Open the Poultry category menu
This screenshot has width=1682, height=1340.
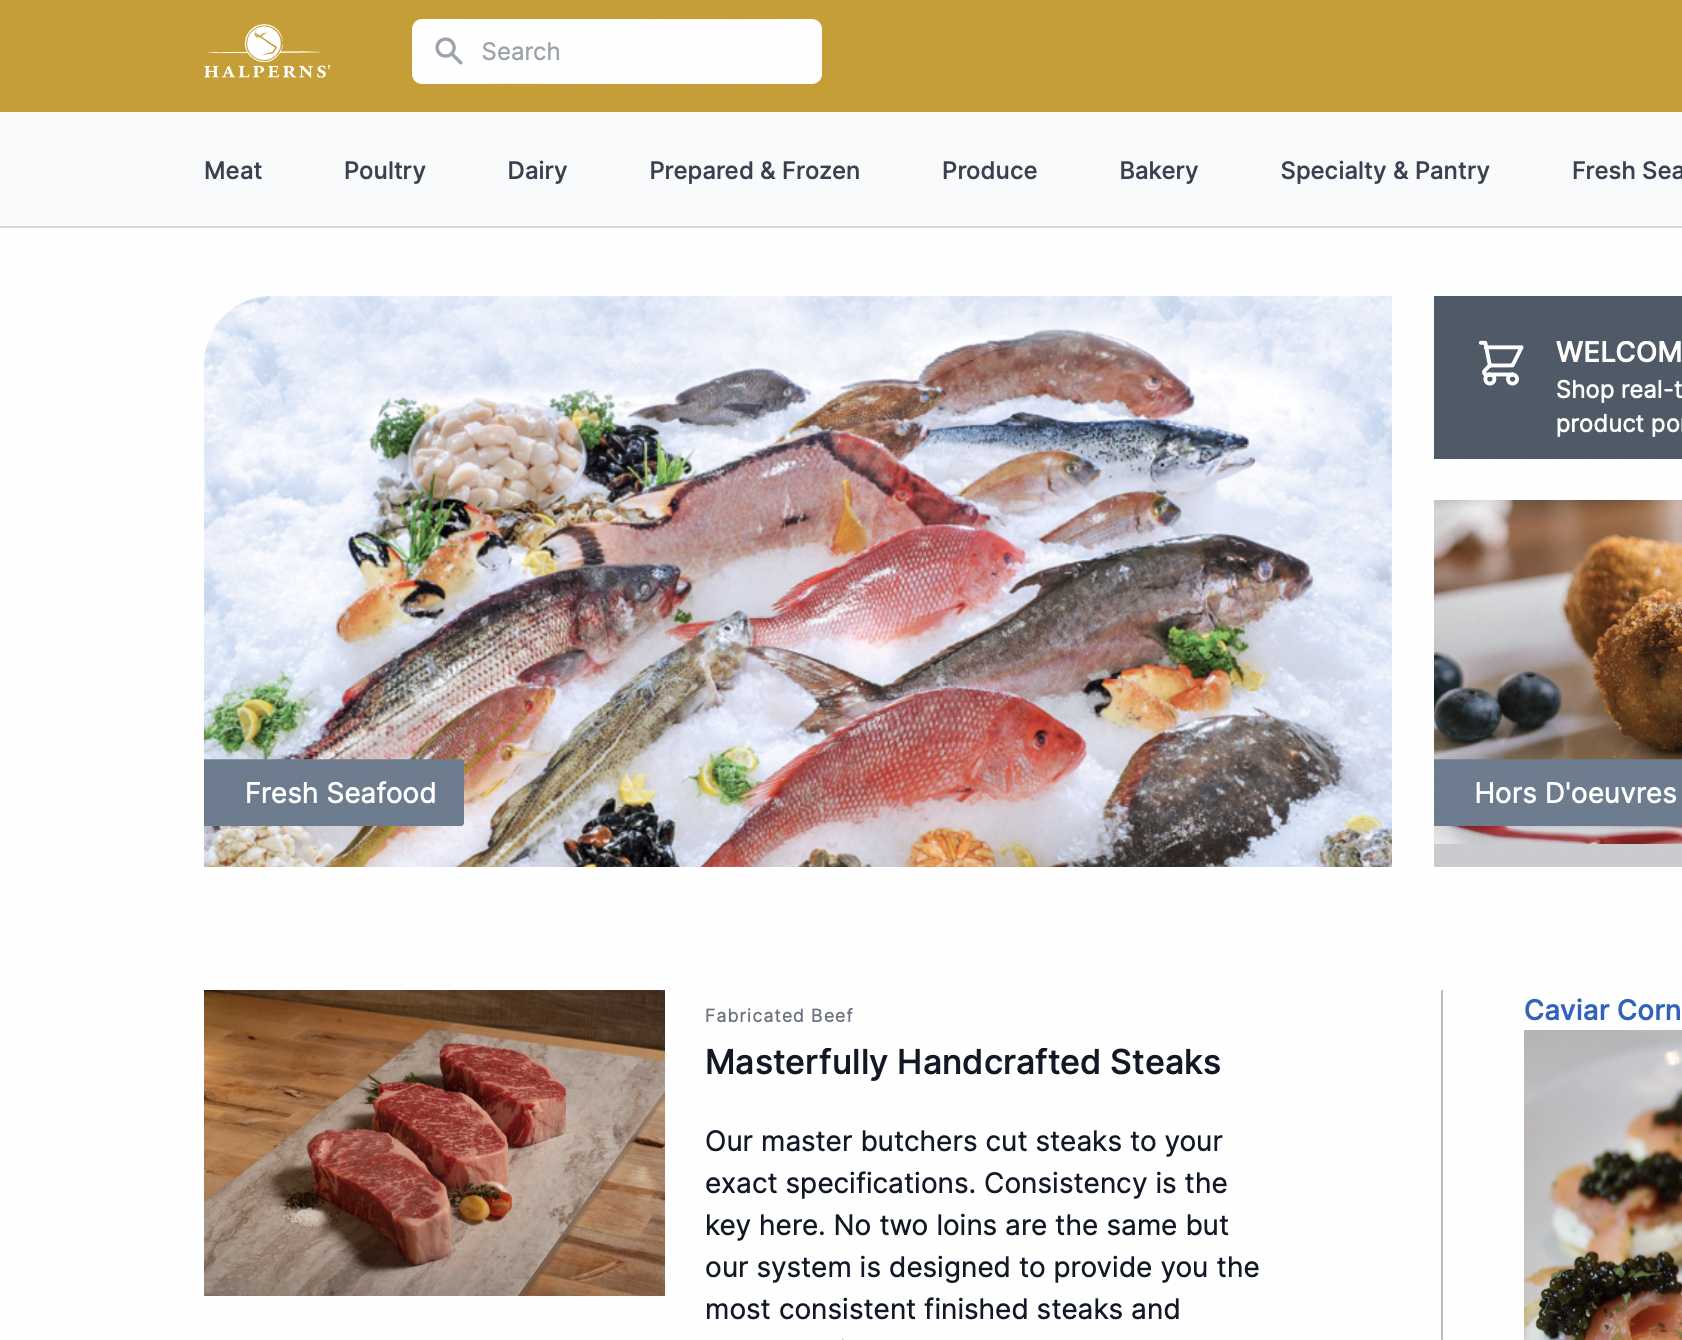(385, 171)
